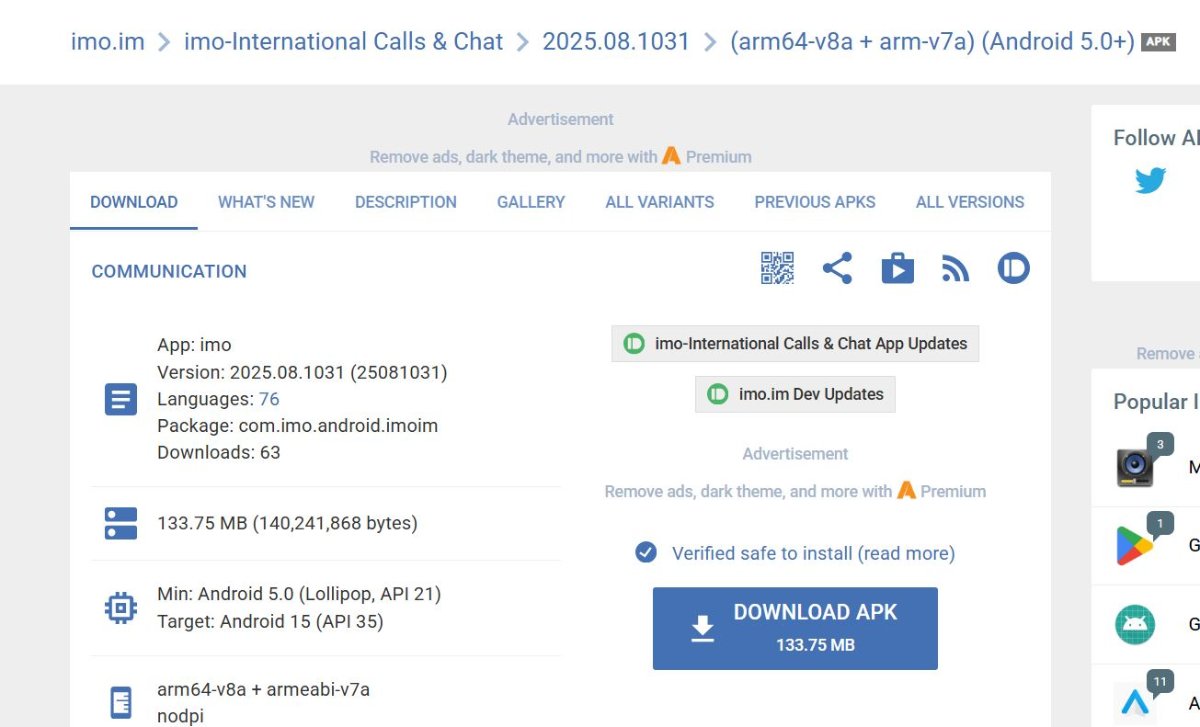Click the Premium link in the top ad notice

(x=718, y=156)
